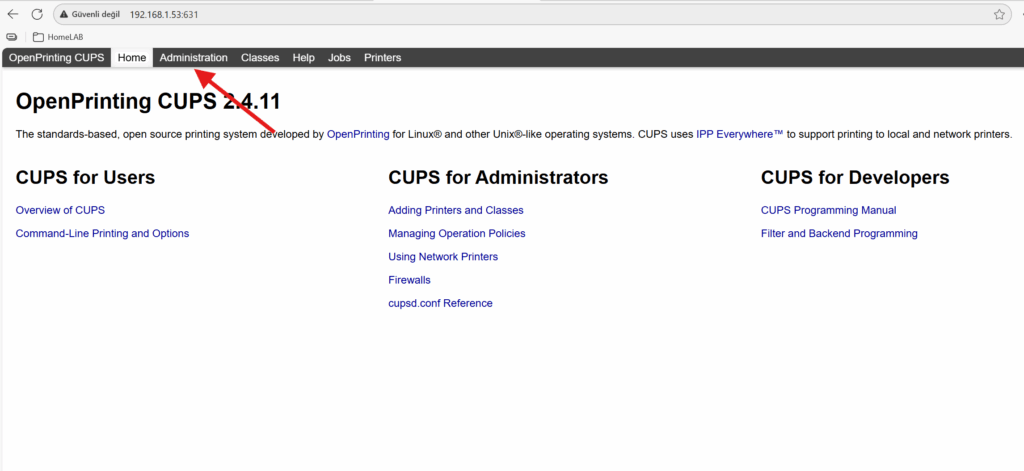Follow the IPP Everywhere link
The height and width of the screenshot is (471, 1024).
click(x=739, y=134)
